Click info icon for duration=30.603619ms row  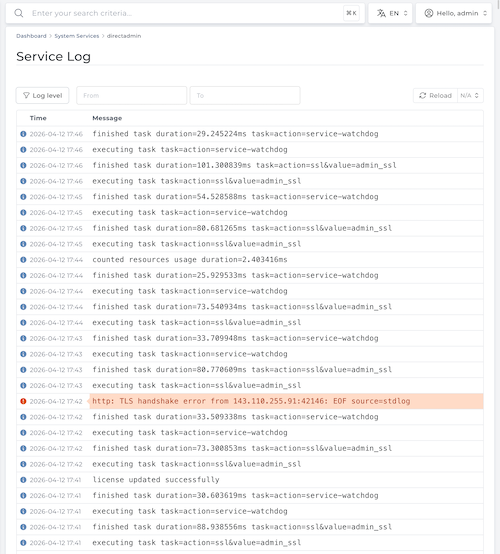tap(23, 495)
